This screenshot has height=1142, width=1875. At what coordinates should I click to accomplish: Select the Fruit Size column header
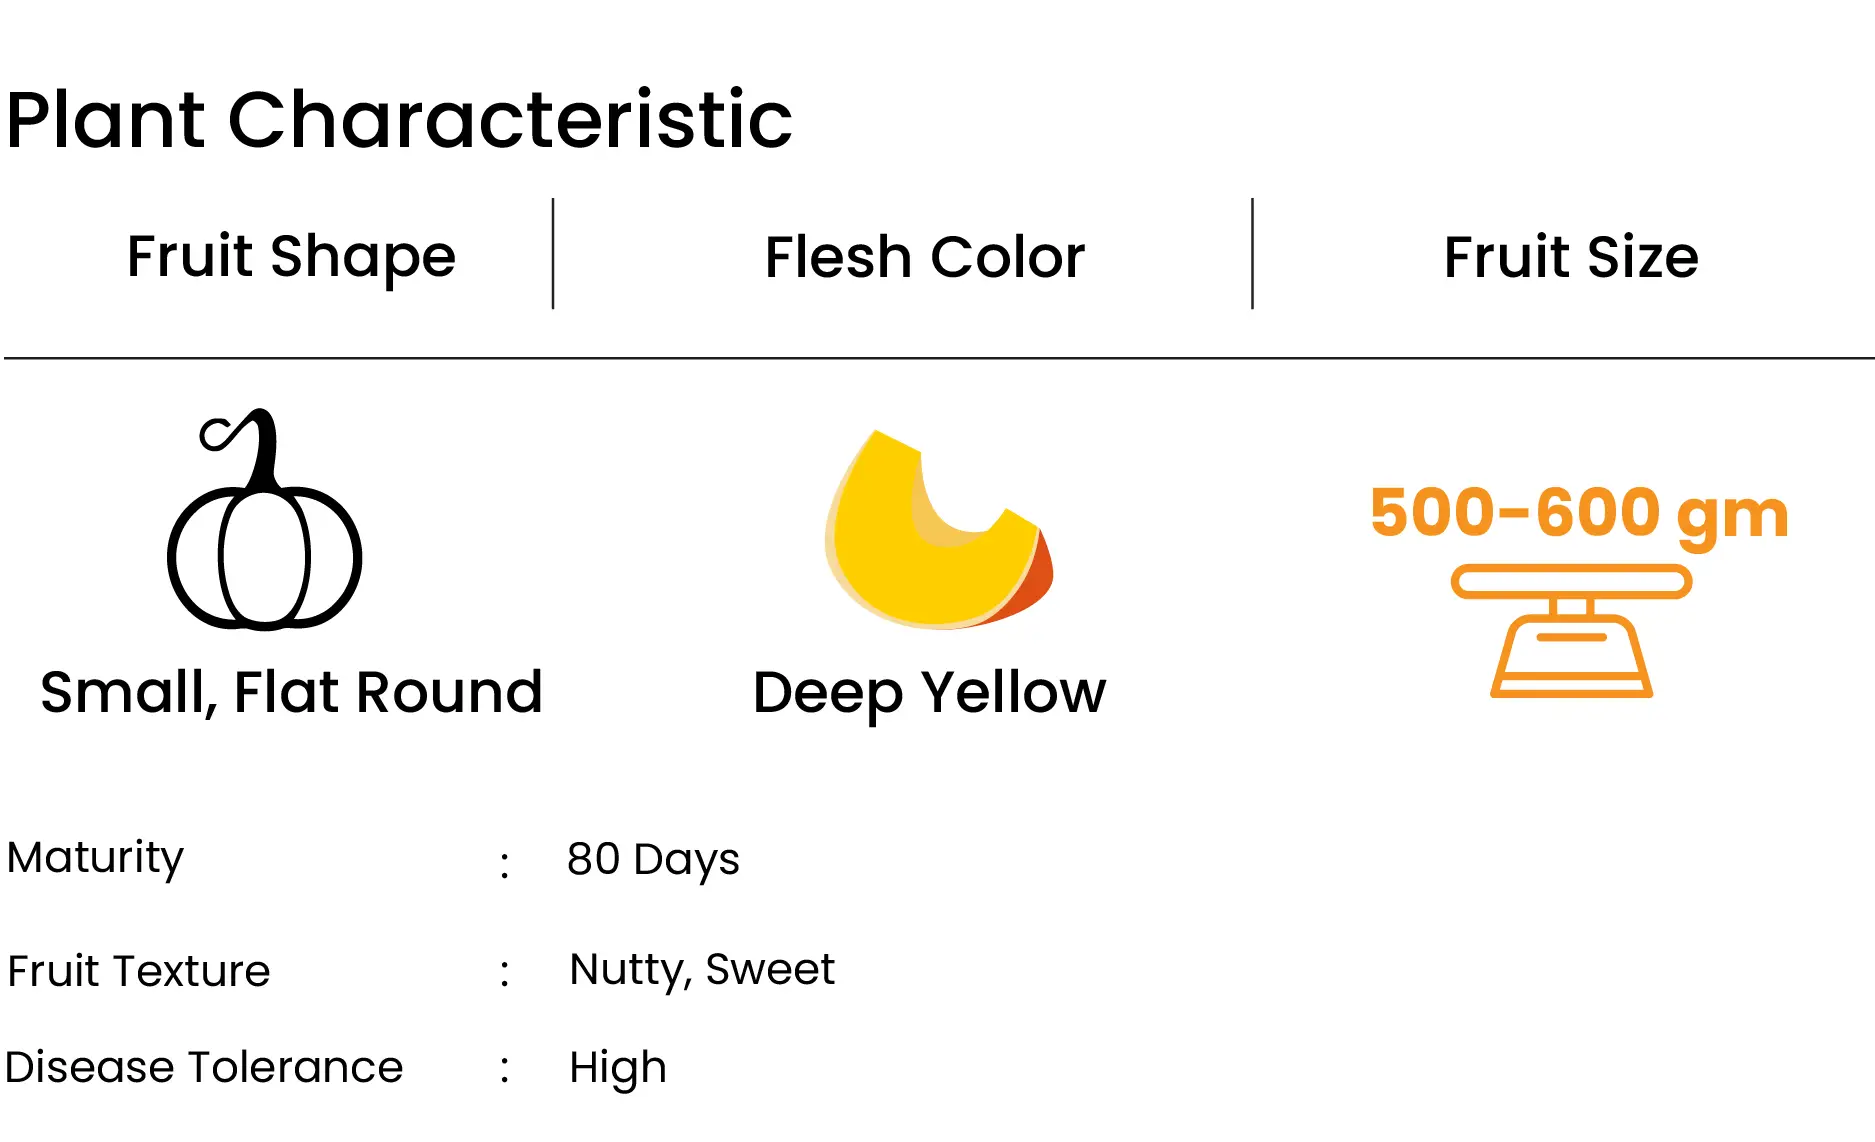[1571, 257]
